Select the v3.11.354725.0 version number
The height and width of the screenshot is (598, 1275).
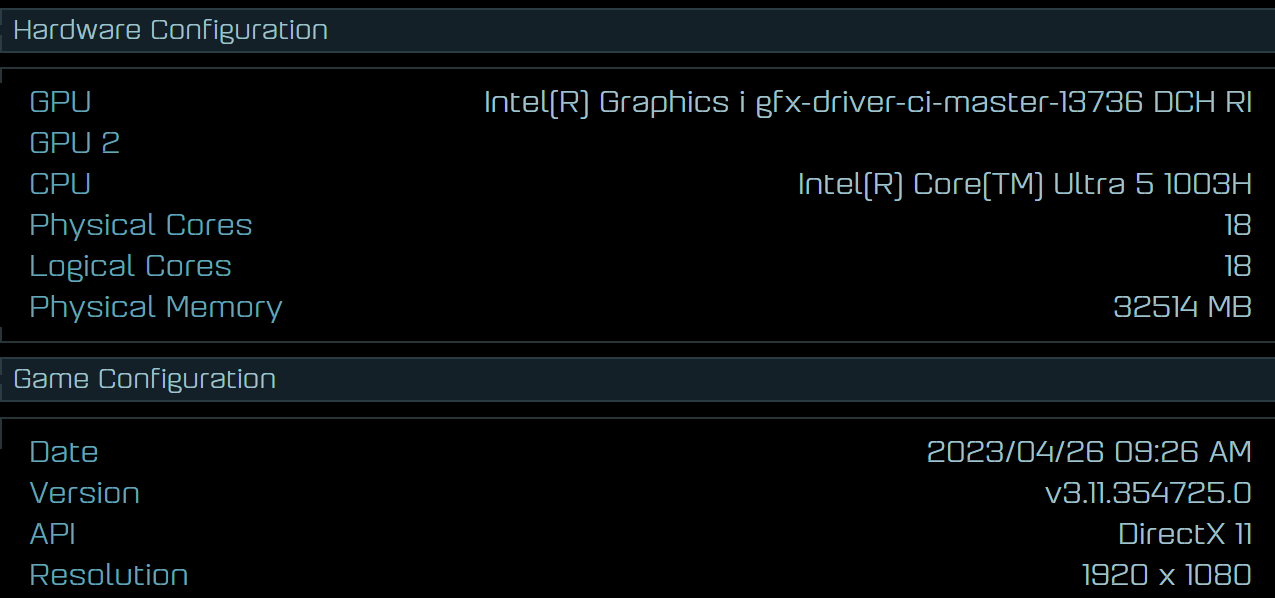coord(1148,493)
